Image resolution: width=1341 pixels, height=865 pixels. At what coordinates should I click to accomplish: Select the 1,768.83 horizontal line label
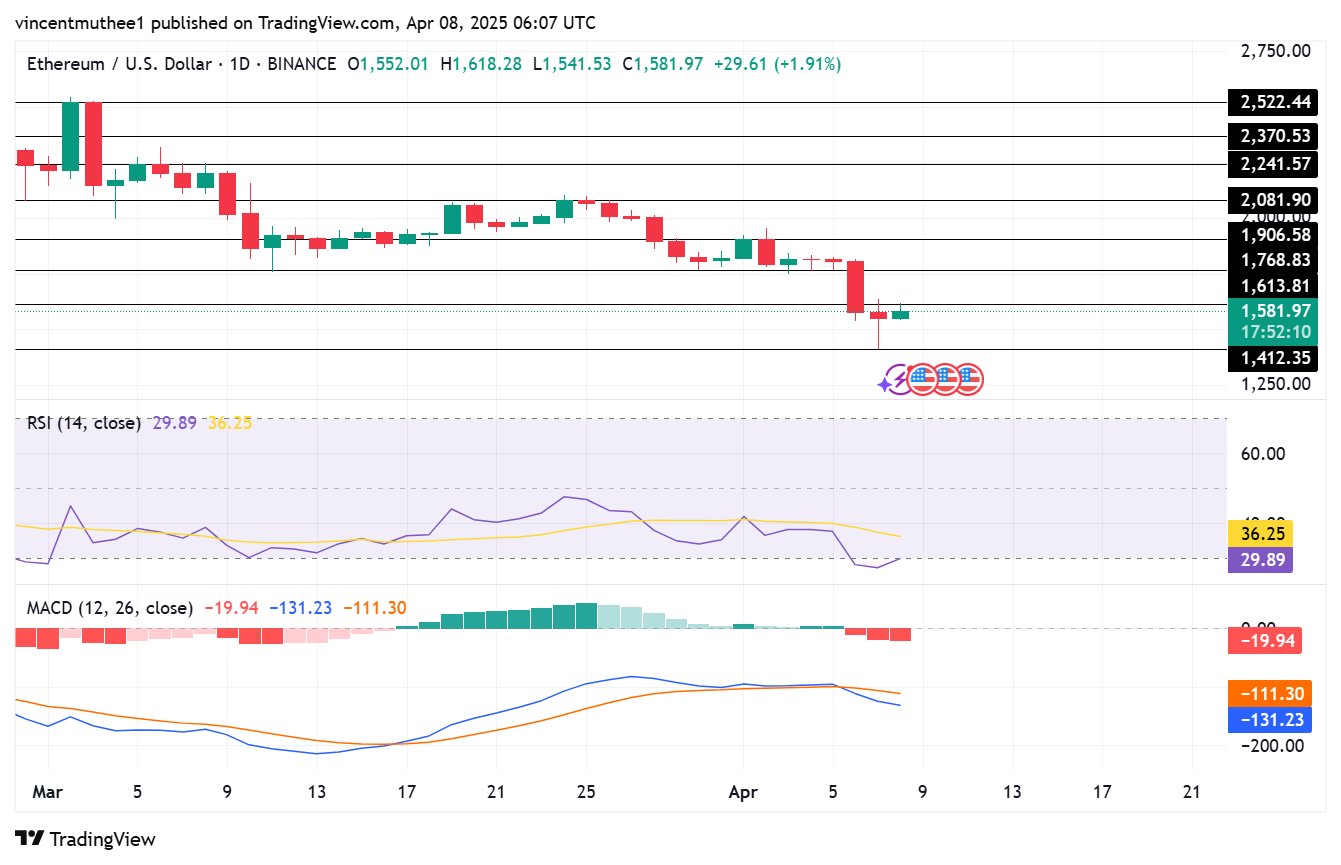coord(1272,260)
